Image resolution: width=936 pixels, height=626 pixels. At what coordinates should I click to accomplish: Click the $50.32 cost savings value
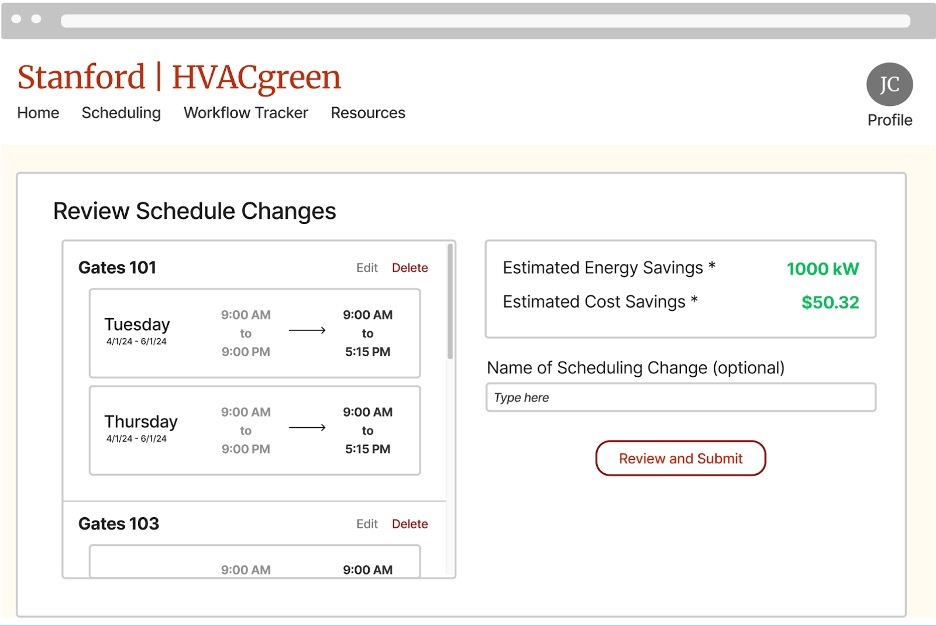830,303
